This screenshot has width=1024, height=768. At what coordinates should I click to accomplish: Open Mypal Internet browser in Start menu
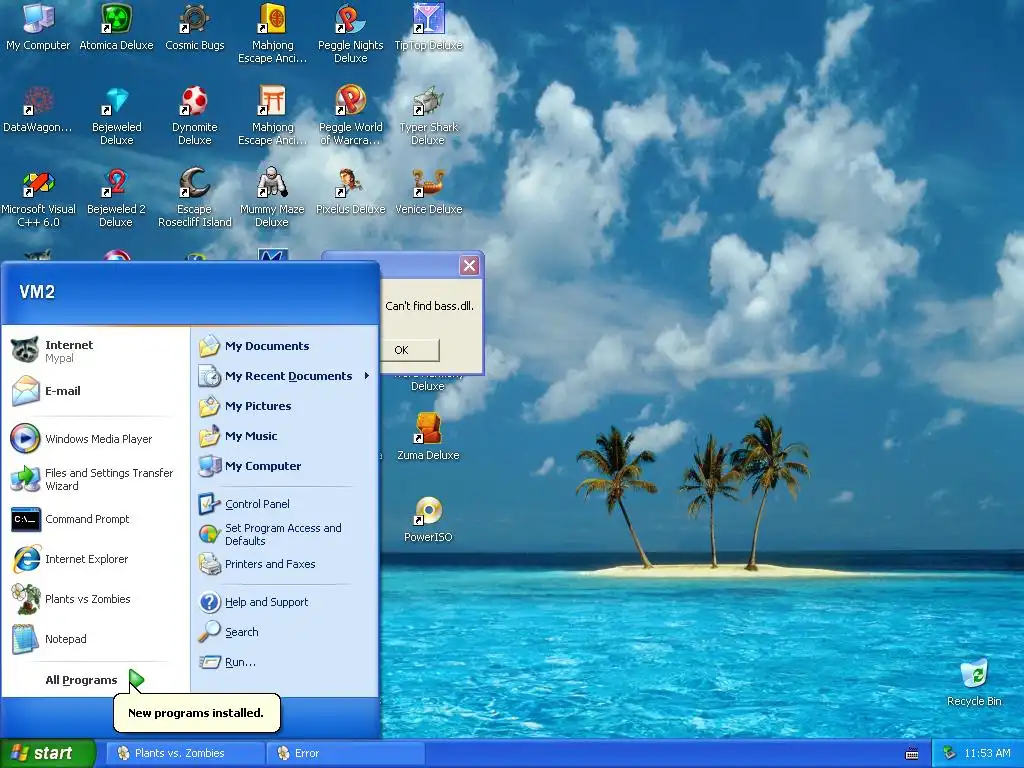tap(96, 351)
